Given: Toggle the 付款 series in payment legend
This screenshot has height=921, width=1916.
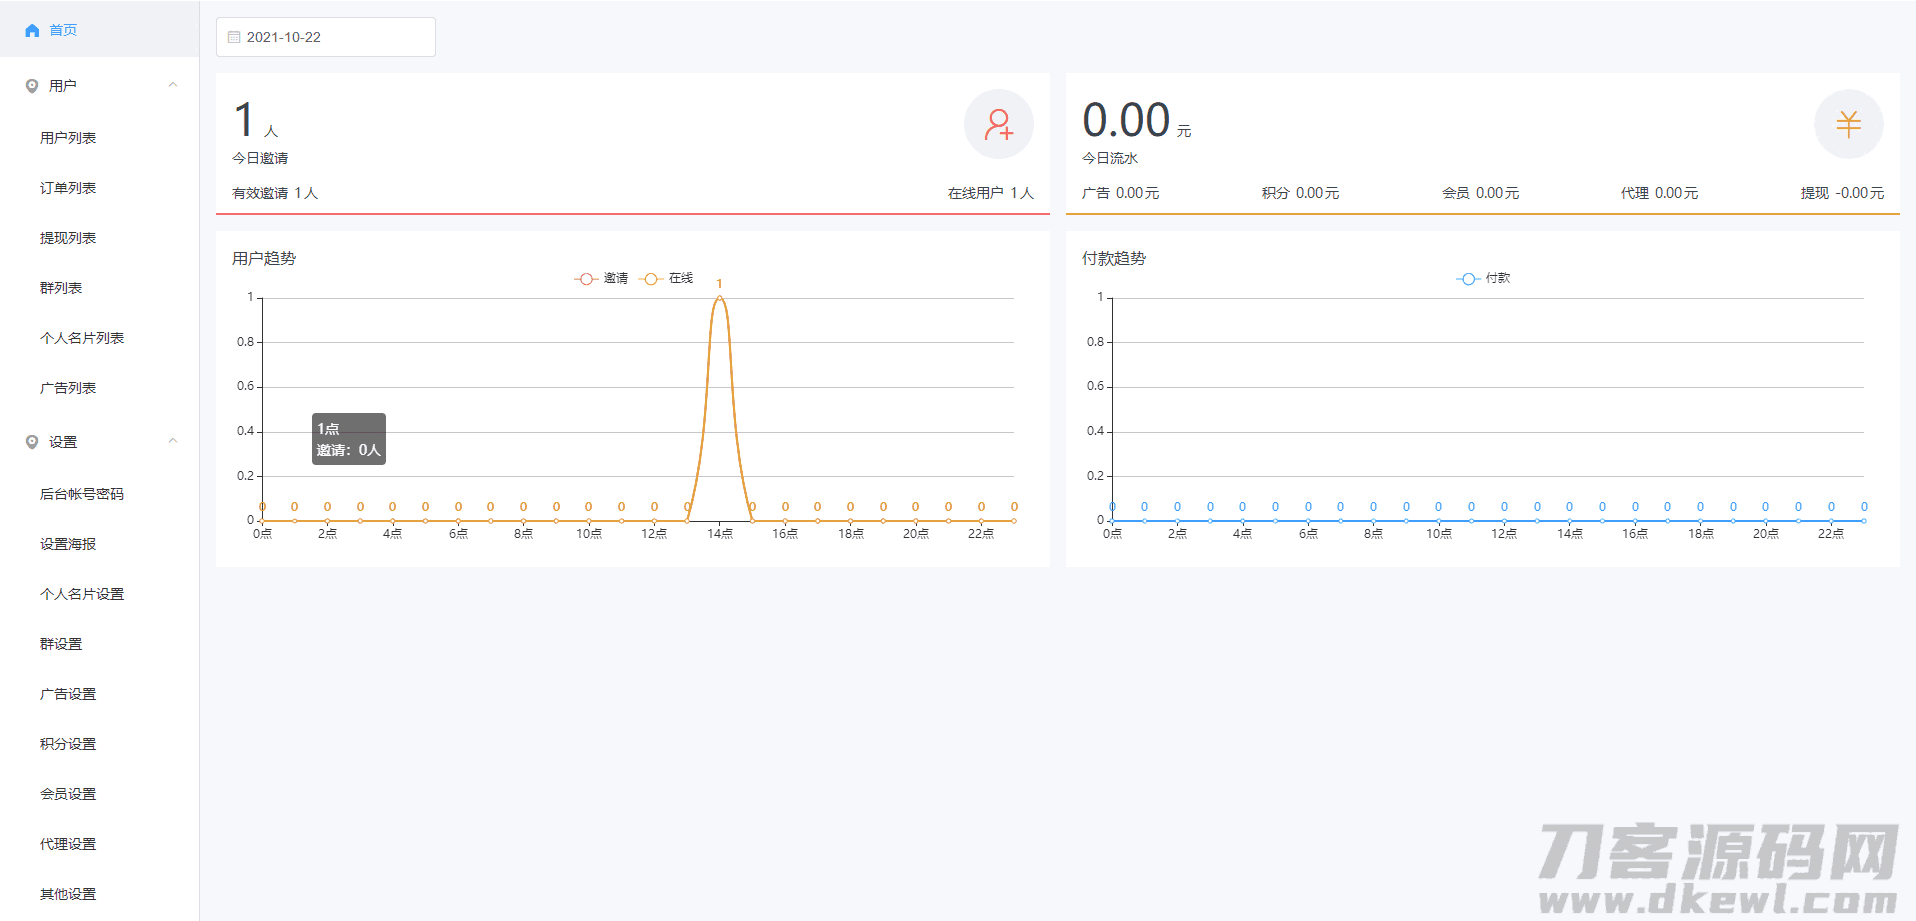Looking at the screenshot, I should (1483, 279).
